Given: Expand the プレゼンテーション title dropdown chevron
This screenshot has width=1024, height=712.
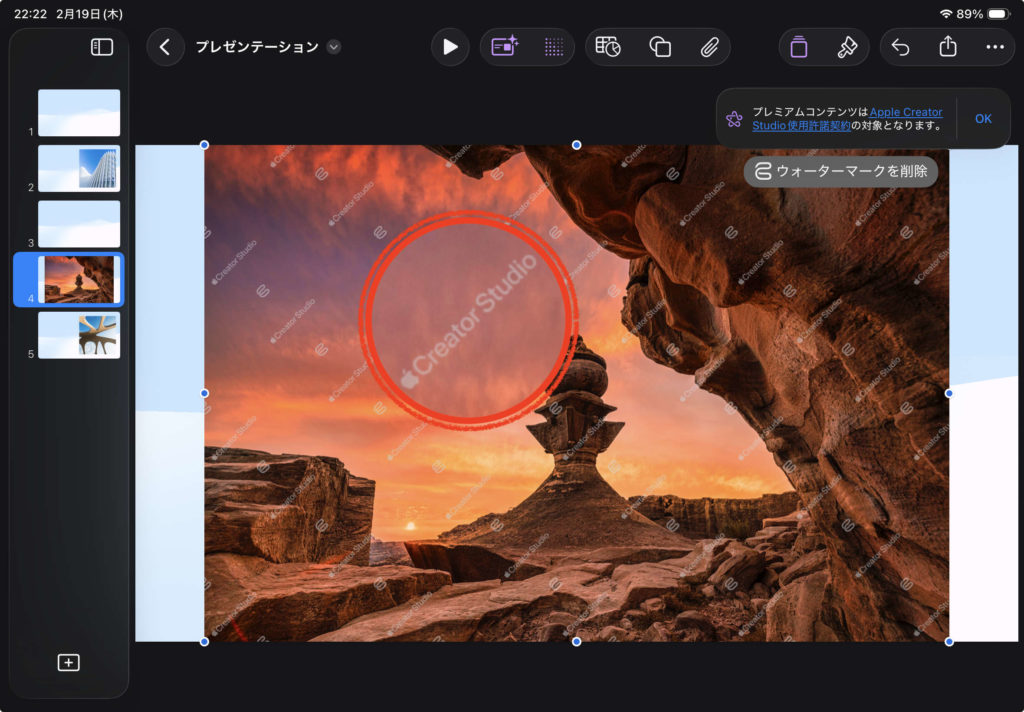Looking at the screenshot, I should 334,47.
